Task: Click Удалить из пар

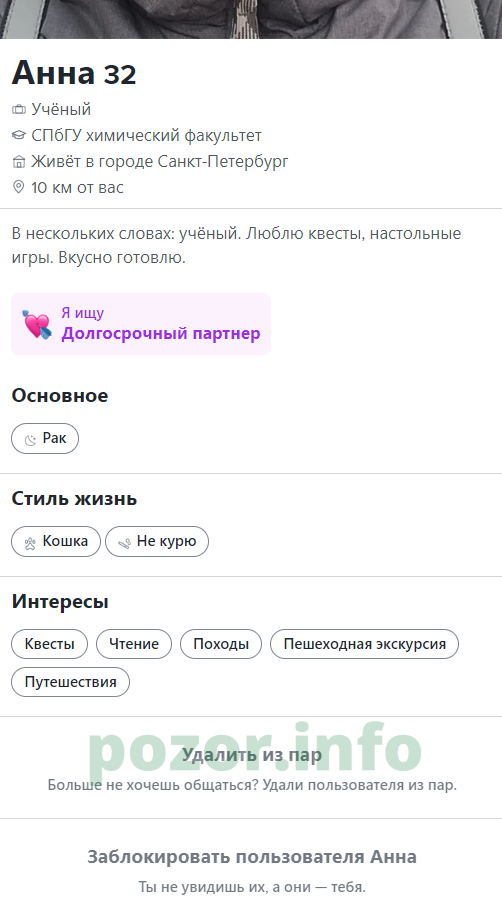Action: (x=251, y=755)
